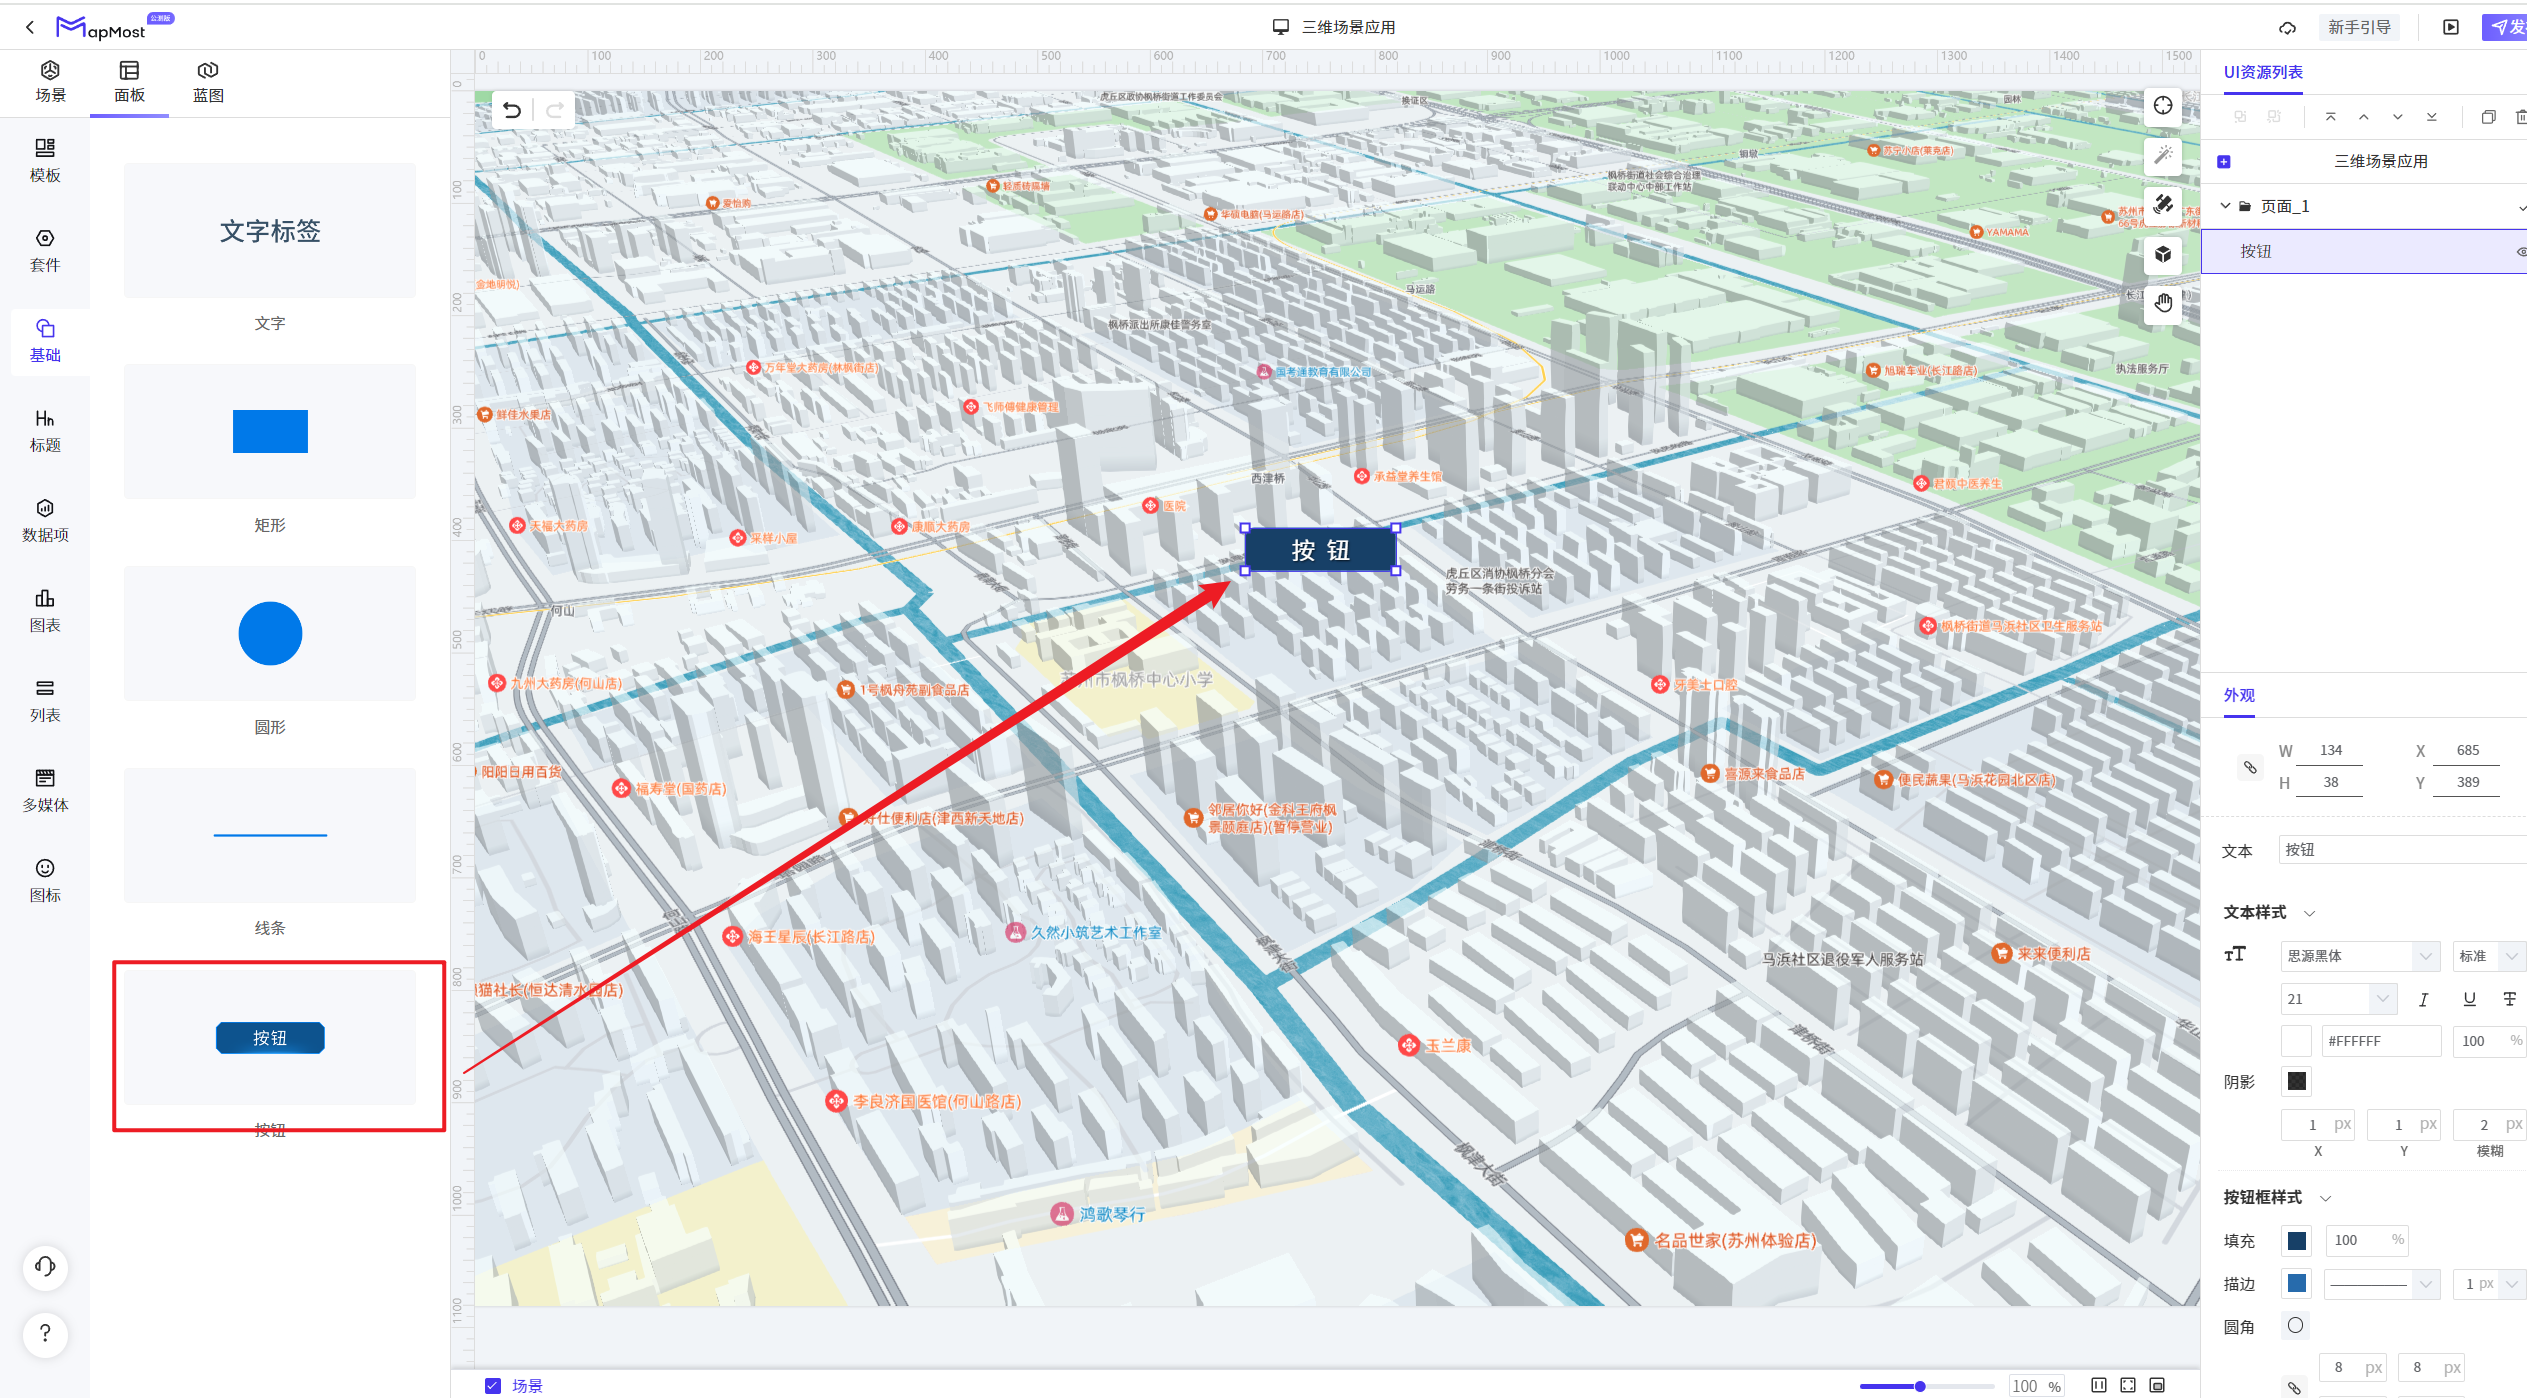Select the hand pan tool on map
This screenshot has width=2527, height=1398.
tap(2163, 303)
